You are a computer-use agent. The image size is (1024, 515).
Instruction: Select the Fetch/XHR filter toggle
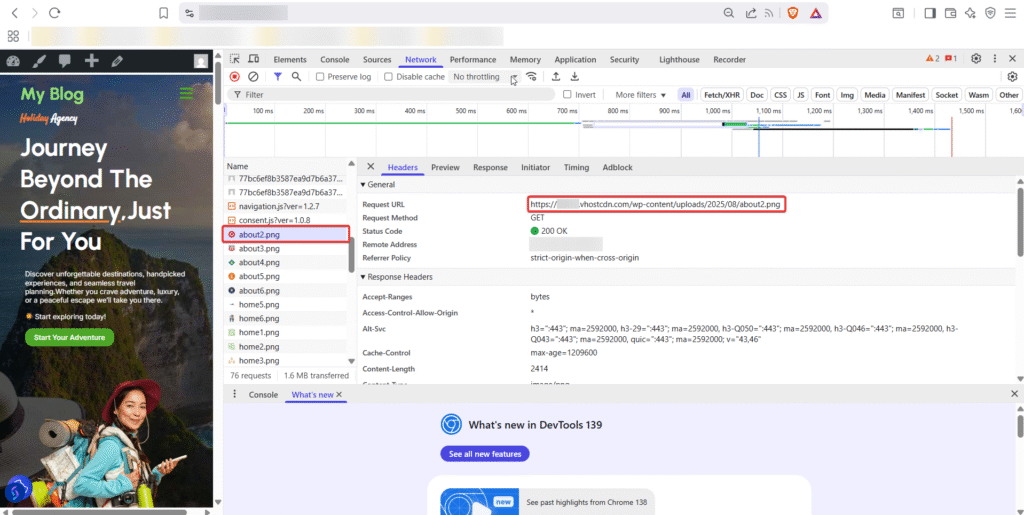click(722, 95)
